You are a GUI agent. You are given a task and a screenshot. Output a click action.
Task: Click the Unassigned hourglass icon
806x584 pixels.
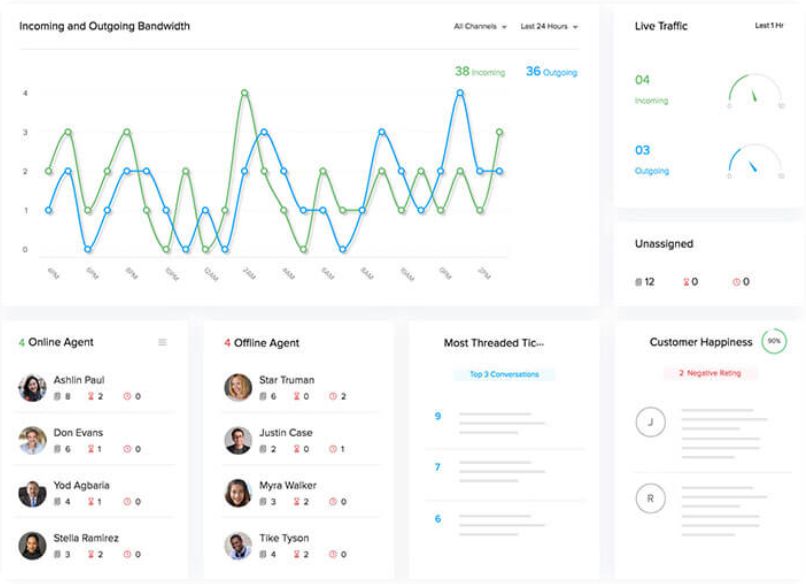686,282
